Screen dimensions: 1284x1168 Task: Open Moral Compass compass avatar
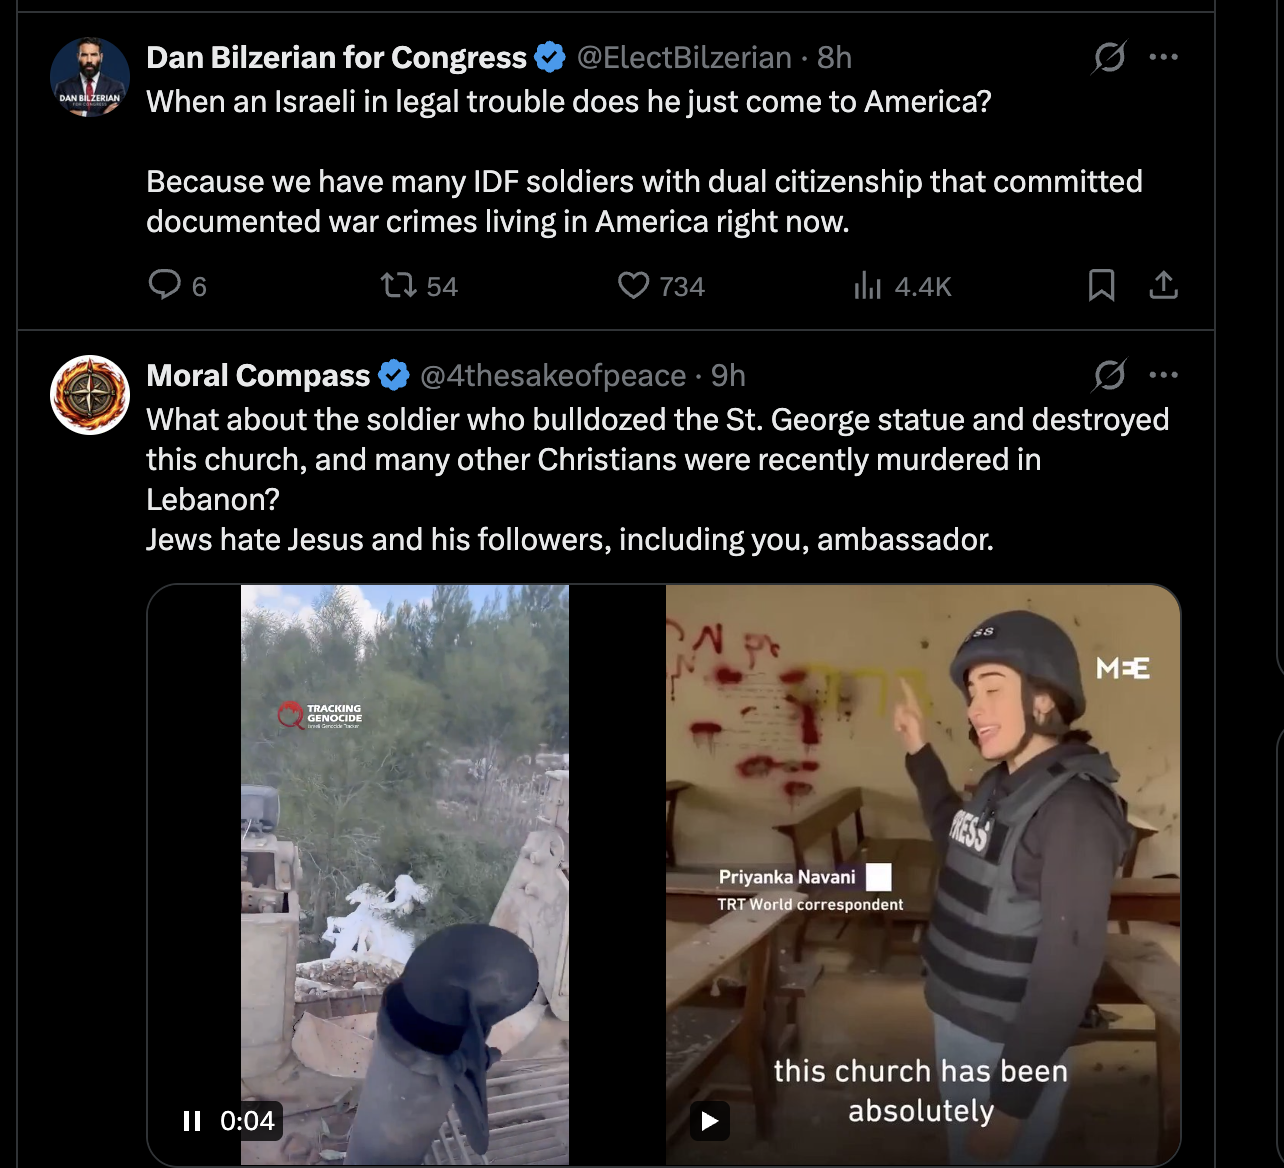coord(90,395)
